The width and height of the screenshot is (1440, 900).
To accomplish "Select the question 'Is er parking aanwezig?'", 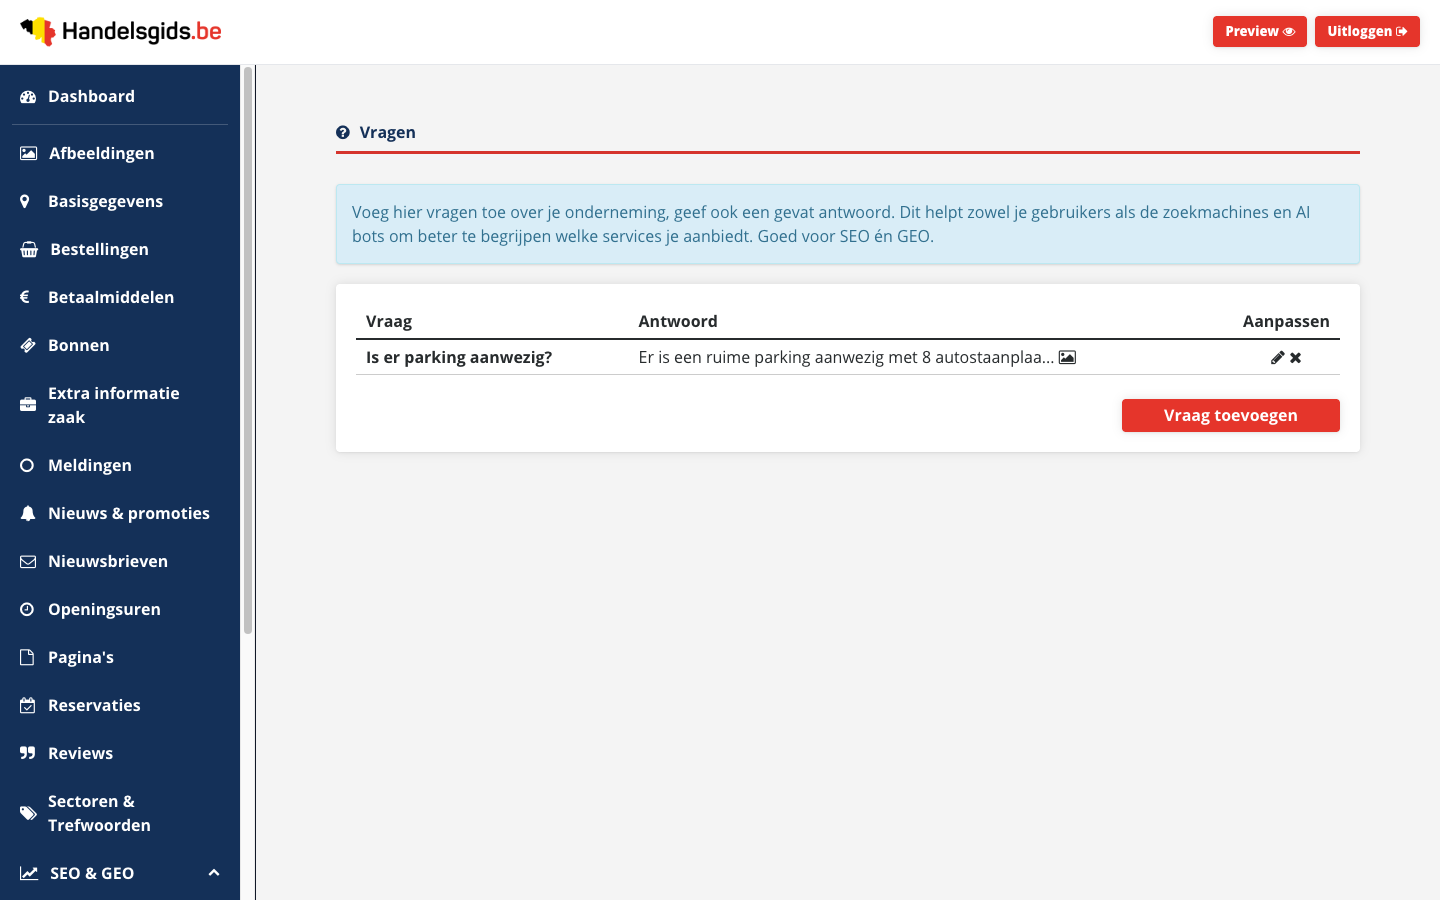I will (459, 357).
